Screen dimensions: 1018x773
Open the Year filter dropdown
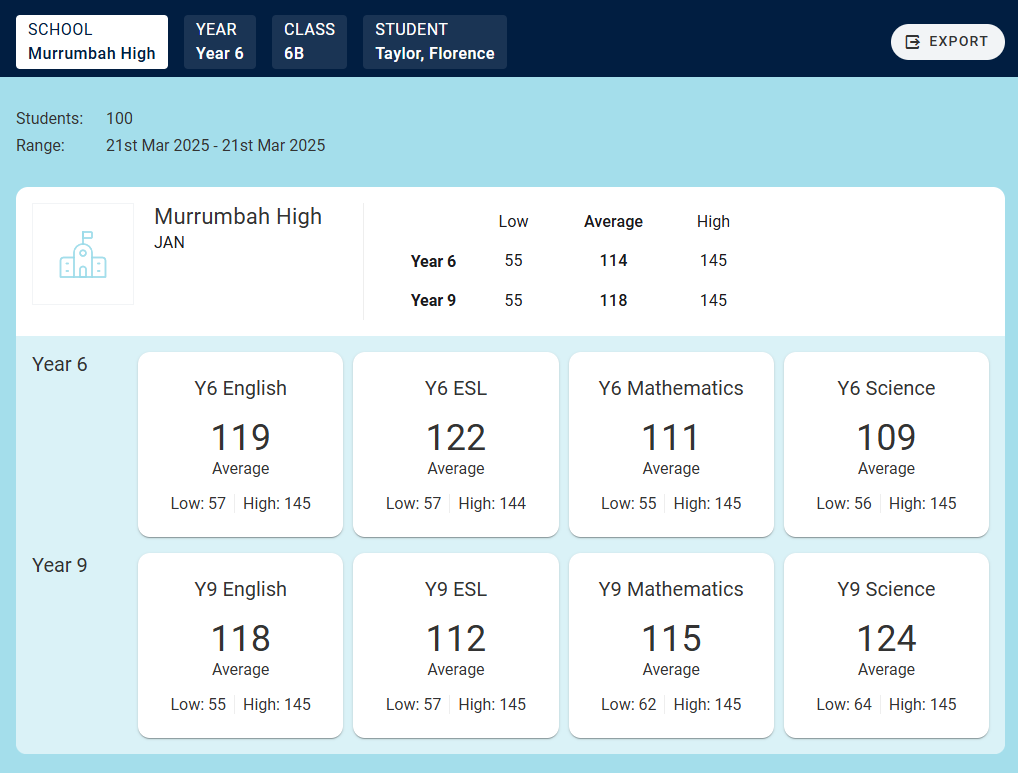220,42
